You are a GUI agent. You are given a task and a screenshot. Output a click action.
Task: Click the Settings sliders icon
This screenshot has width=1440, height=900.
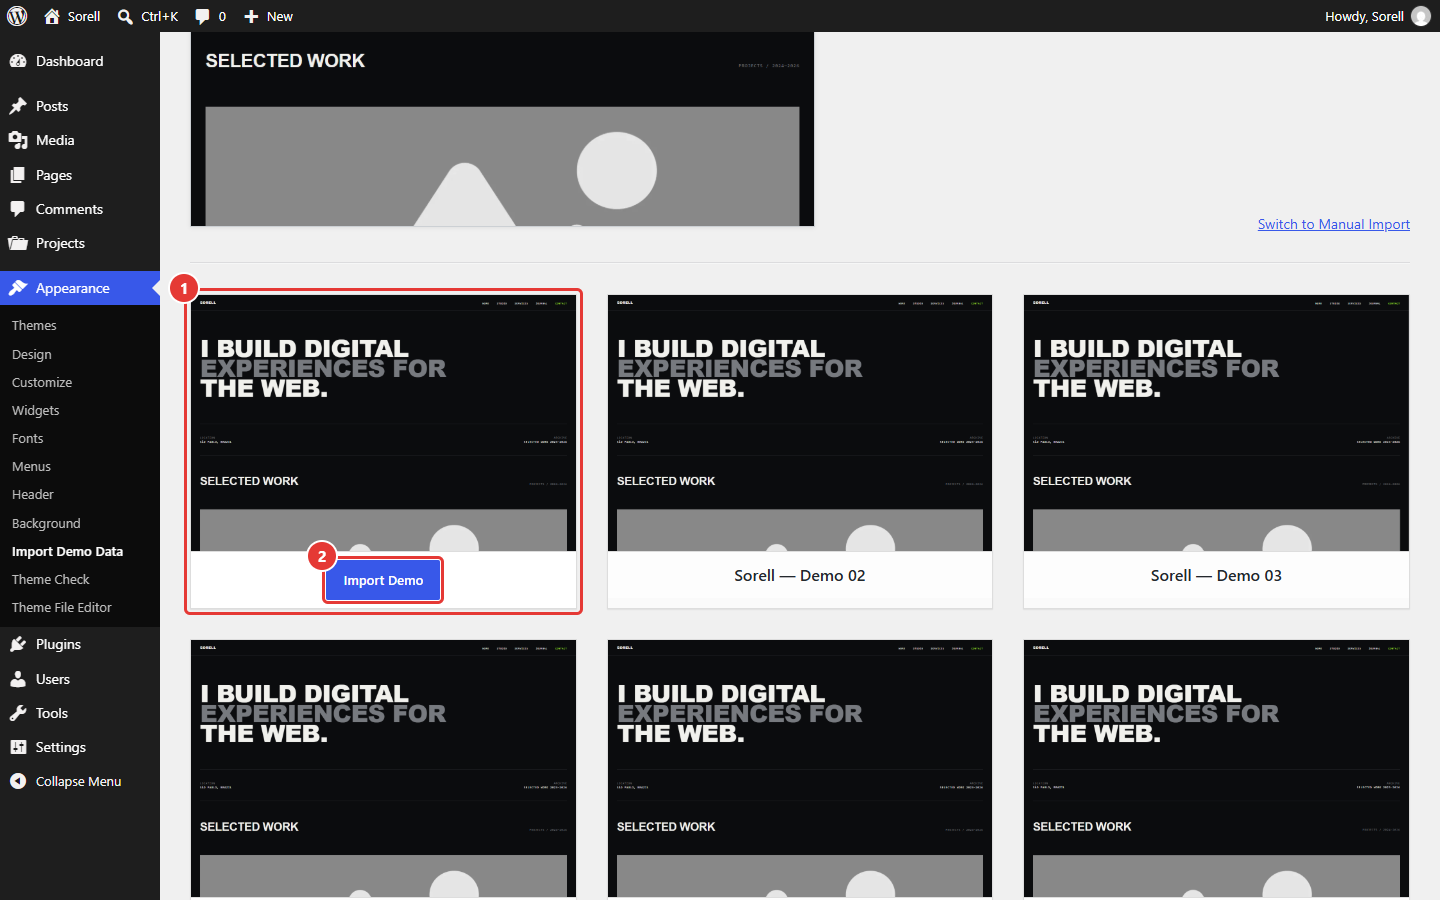tap(18, 747)
